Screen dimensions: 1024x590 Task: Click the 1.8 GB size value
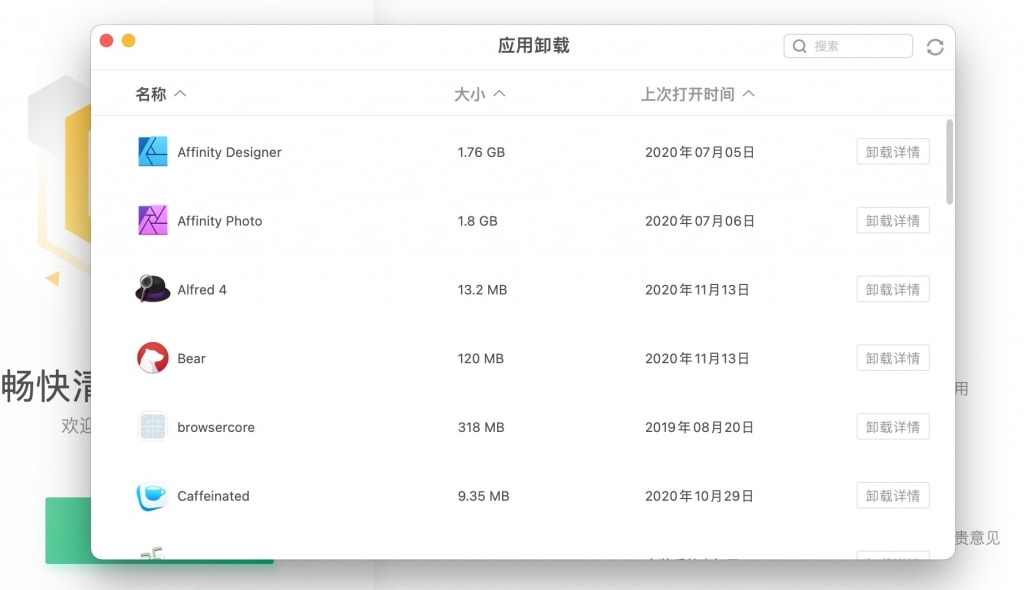[477, 221]
